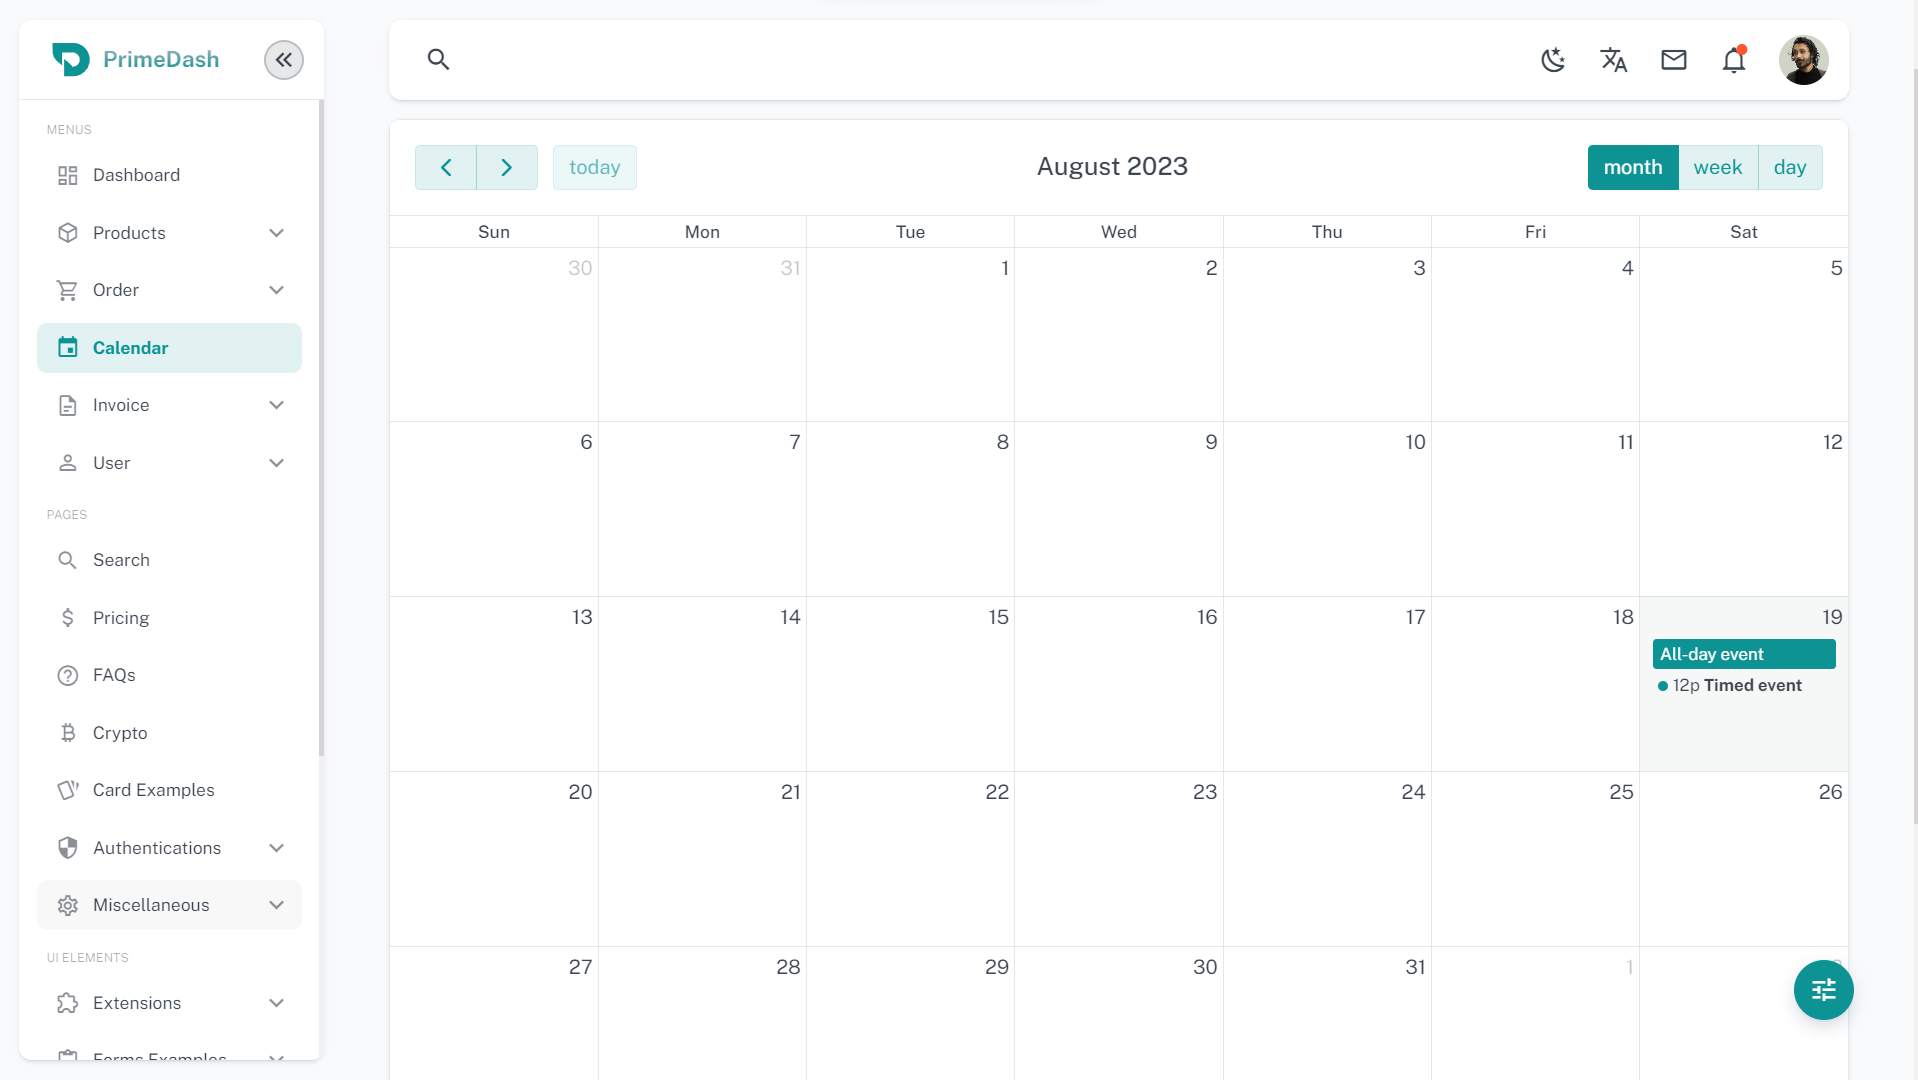Open the user profile avatar
The image size is (1918, 1080).
pos(1803,60)
